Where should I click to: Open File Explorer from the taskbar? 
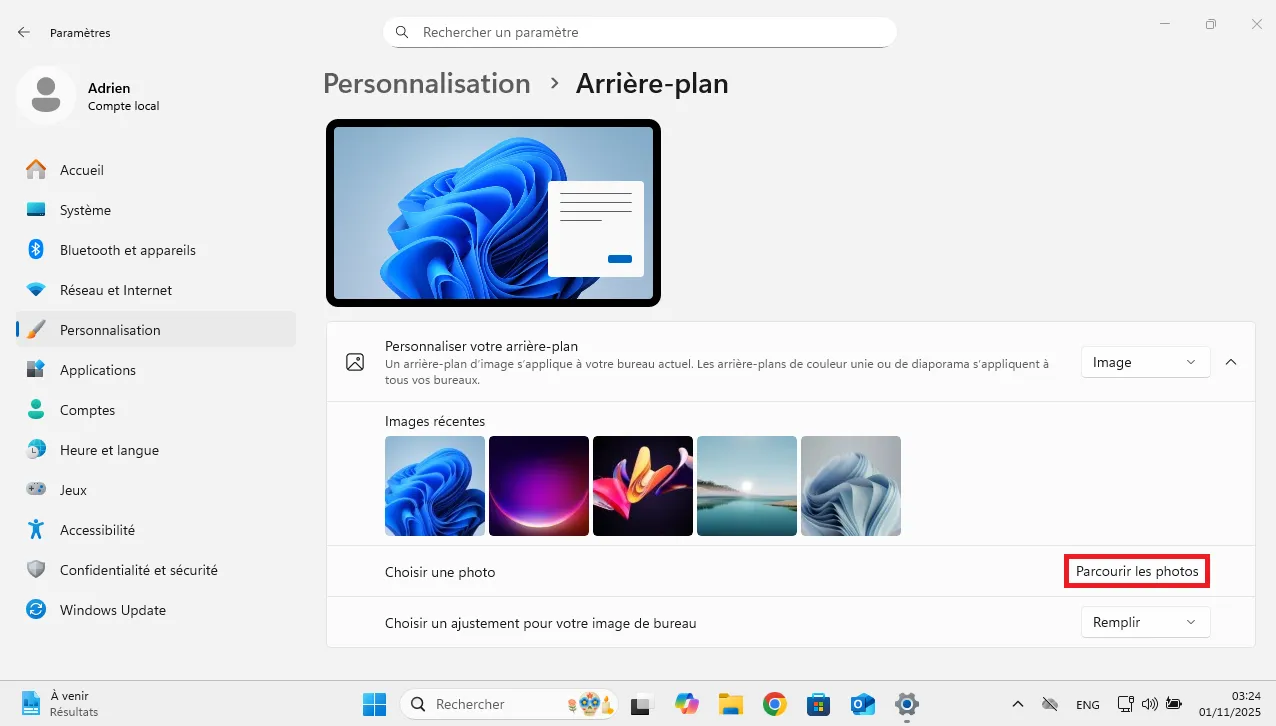(730, 704)
